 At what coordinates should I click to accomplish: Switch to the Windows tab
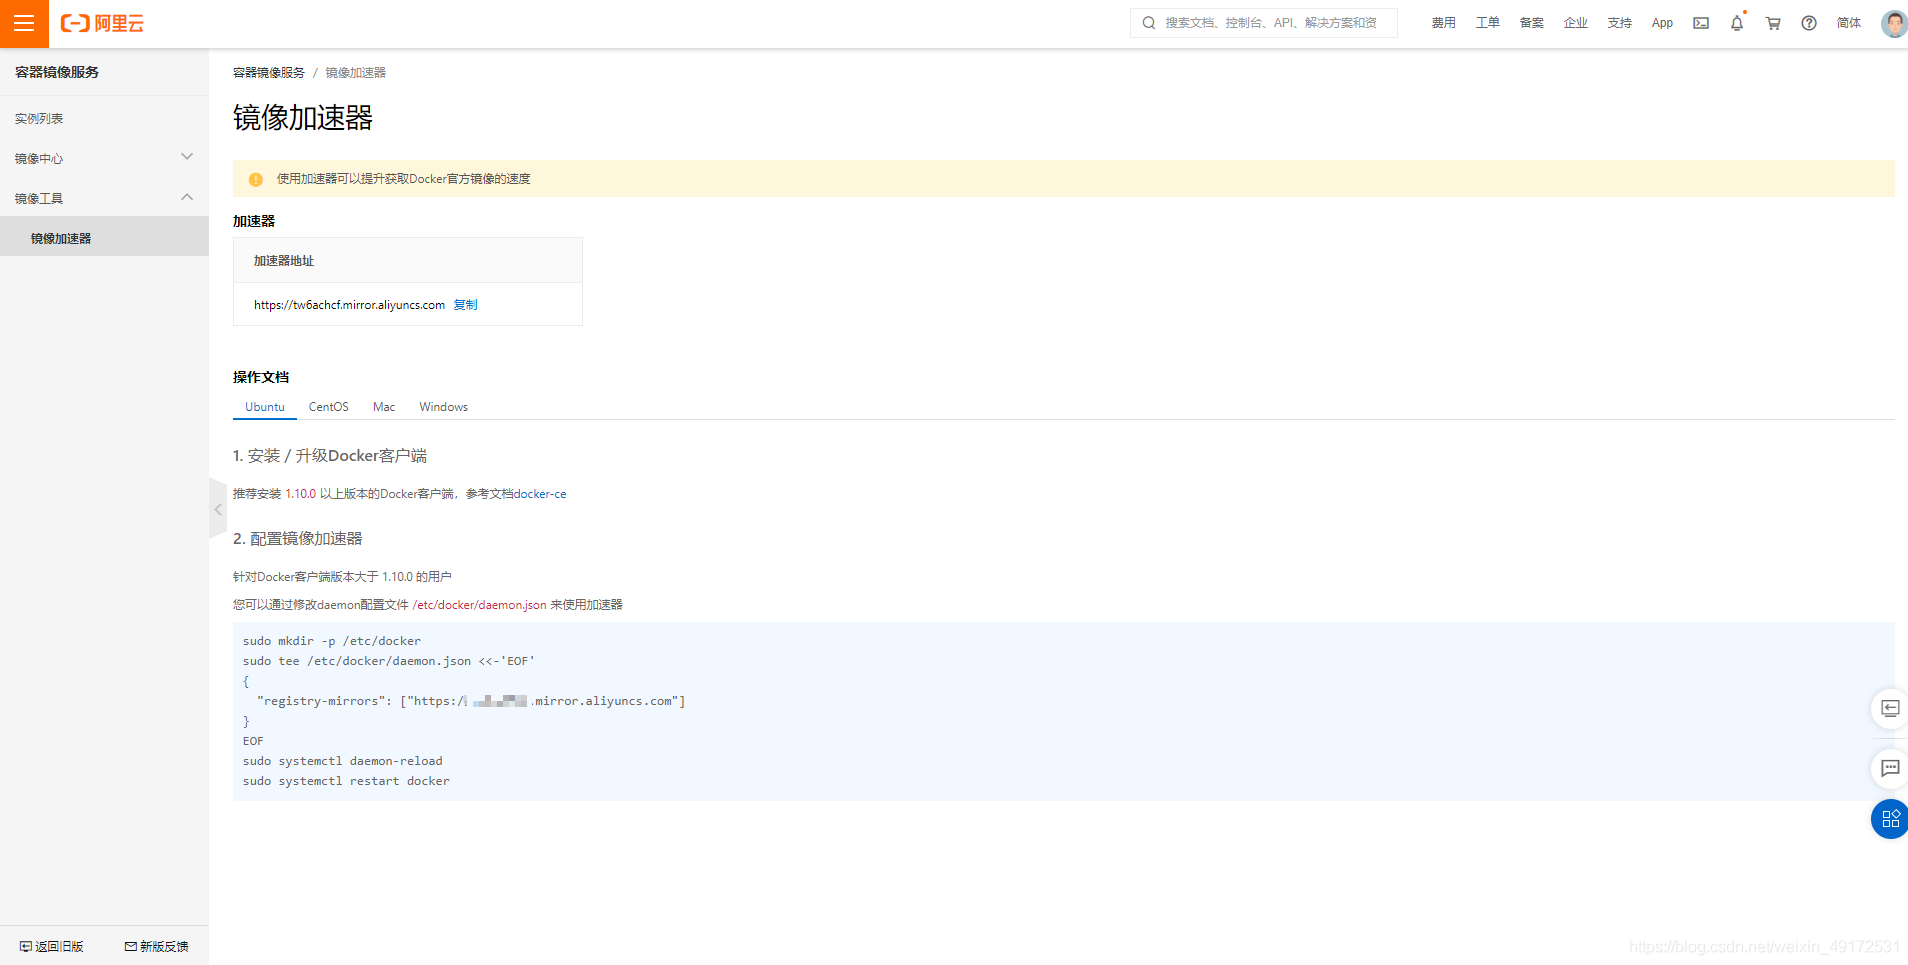tap(443, 407)
